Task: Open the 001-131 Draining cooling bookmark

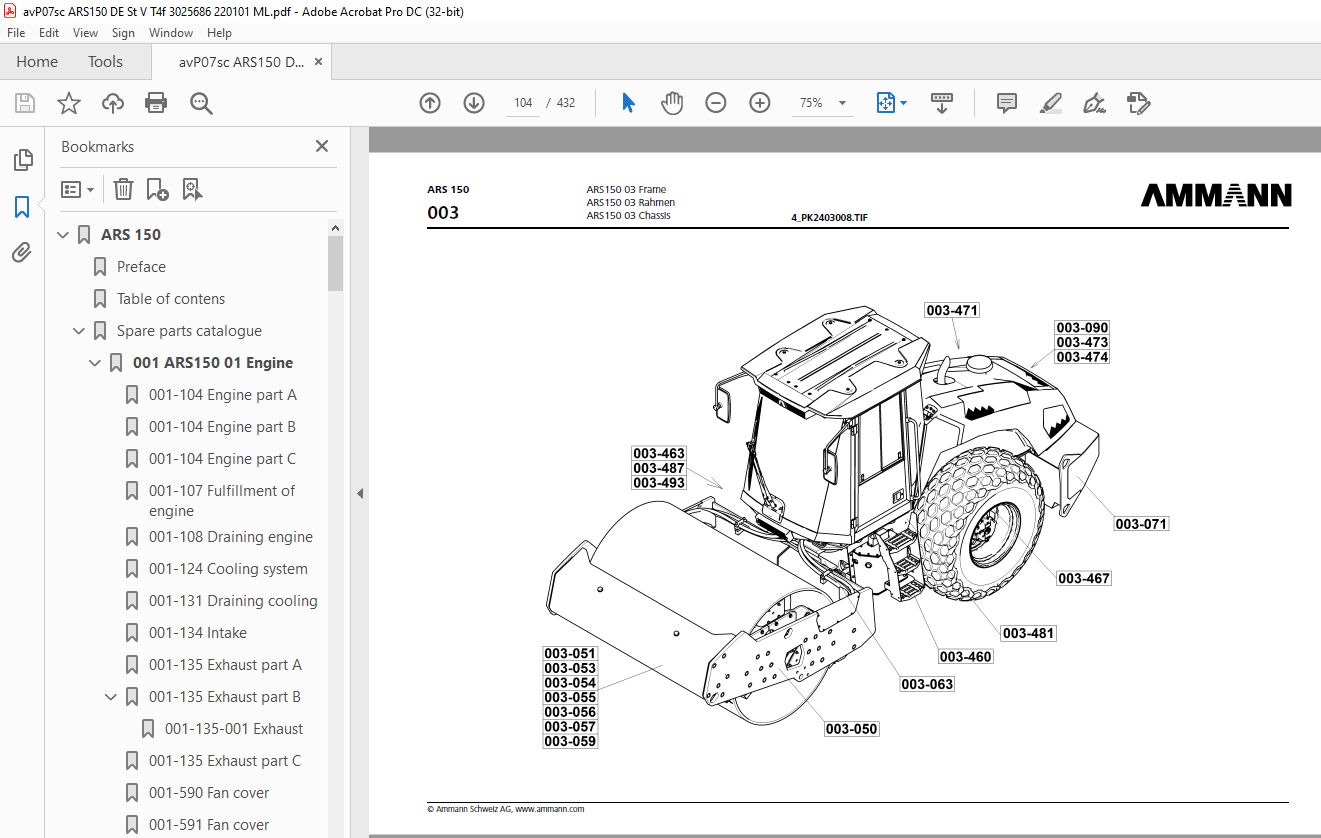Action: coord(233,601)
